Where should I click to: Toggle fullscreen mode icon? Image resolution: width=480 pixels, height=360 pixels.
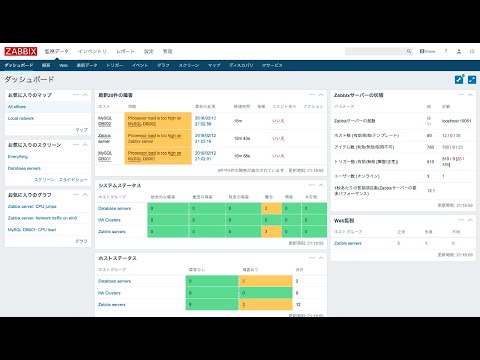[x=472, y=79]
